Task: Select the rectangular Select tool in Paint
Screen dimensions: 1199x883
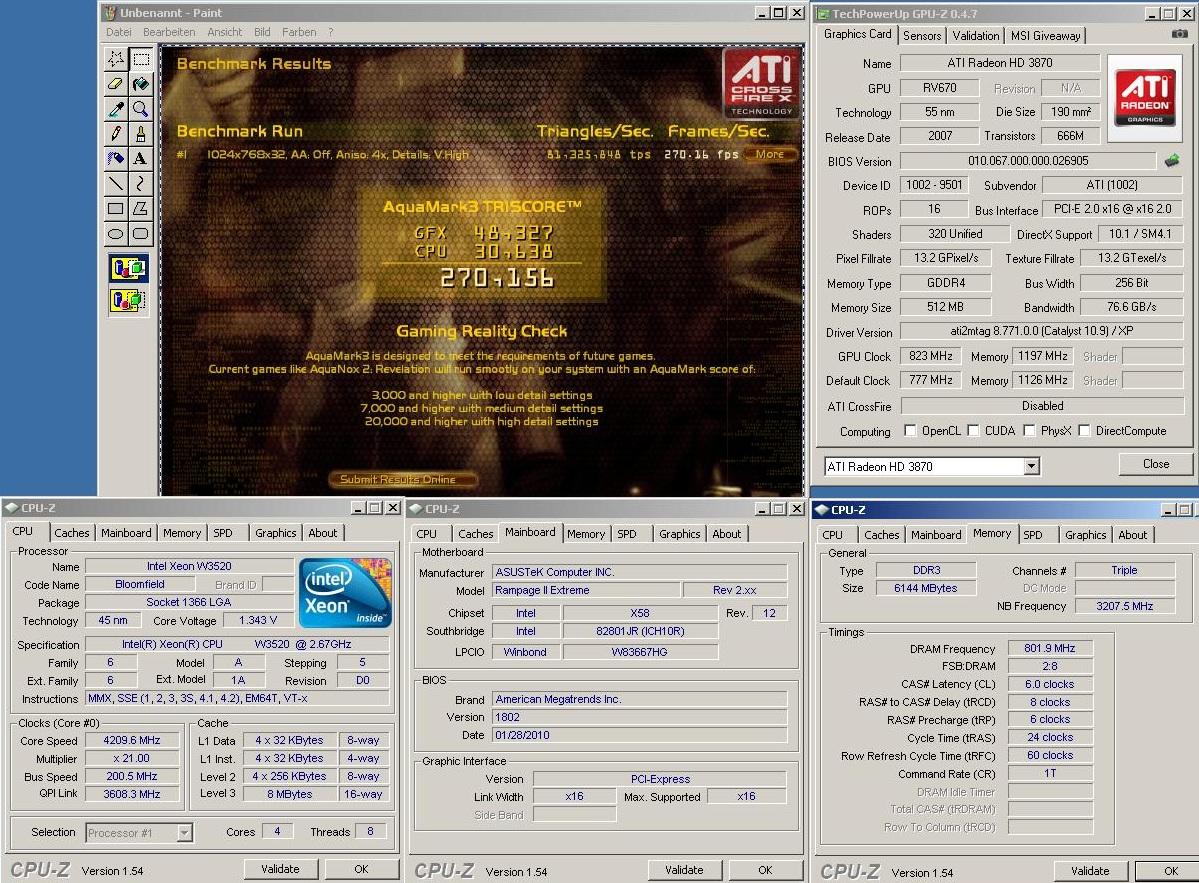Action: tap(141, 59)
